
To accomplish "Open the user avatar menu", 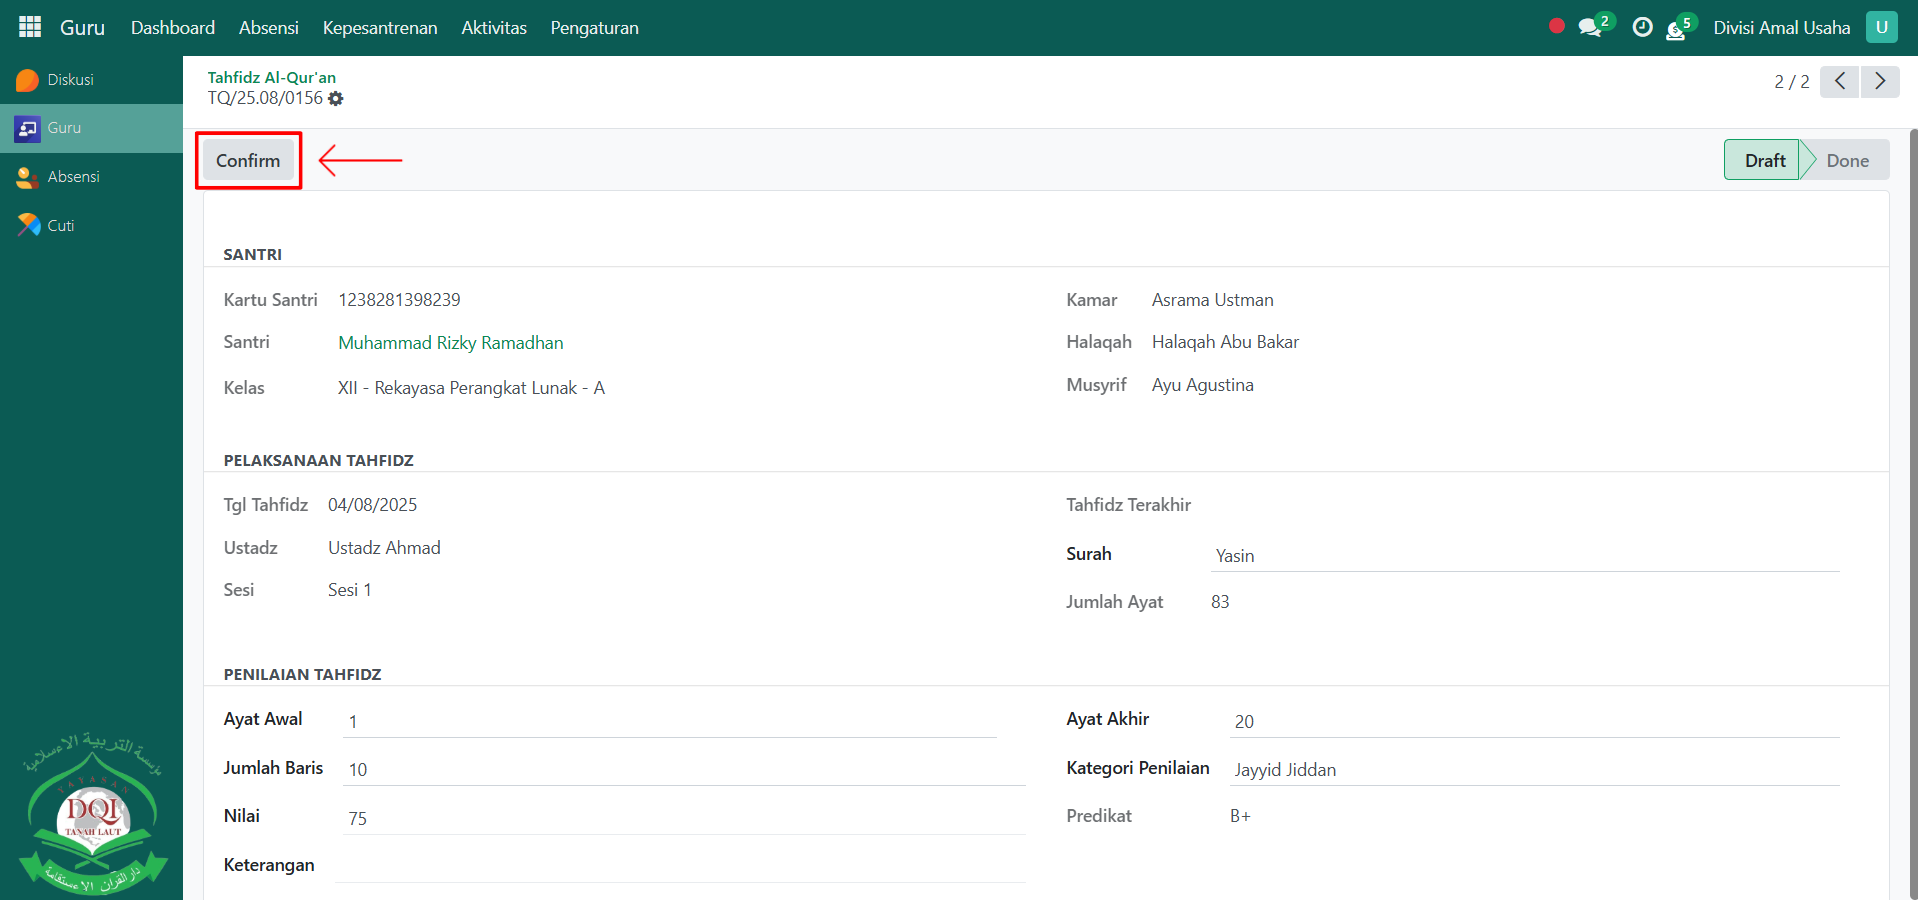I will [1881, 28].
